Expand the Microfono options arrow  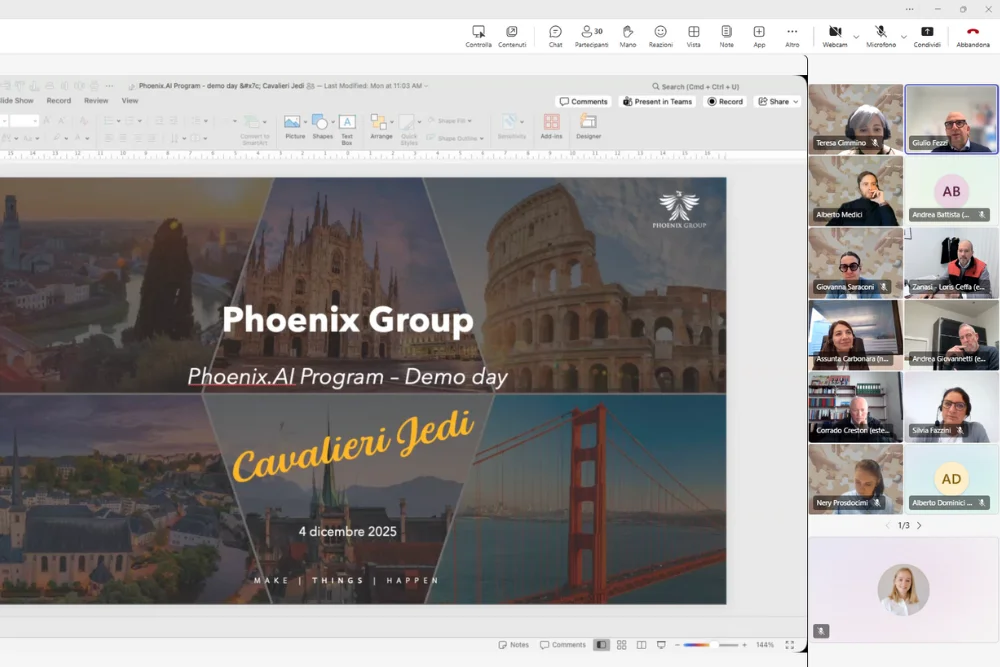904,37
